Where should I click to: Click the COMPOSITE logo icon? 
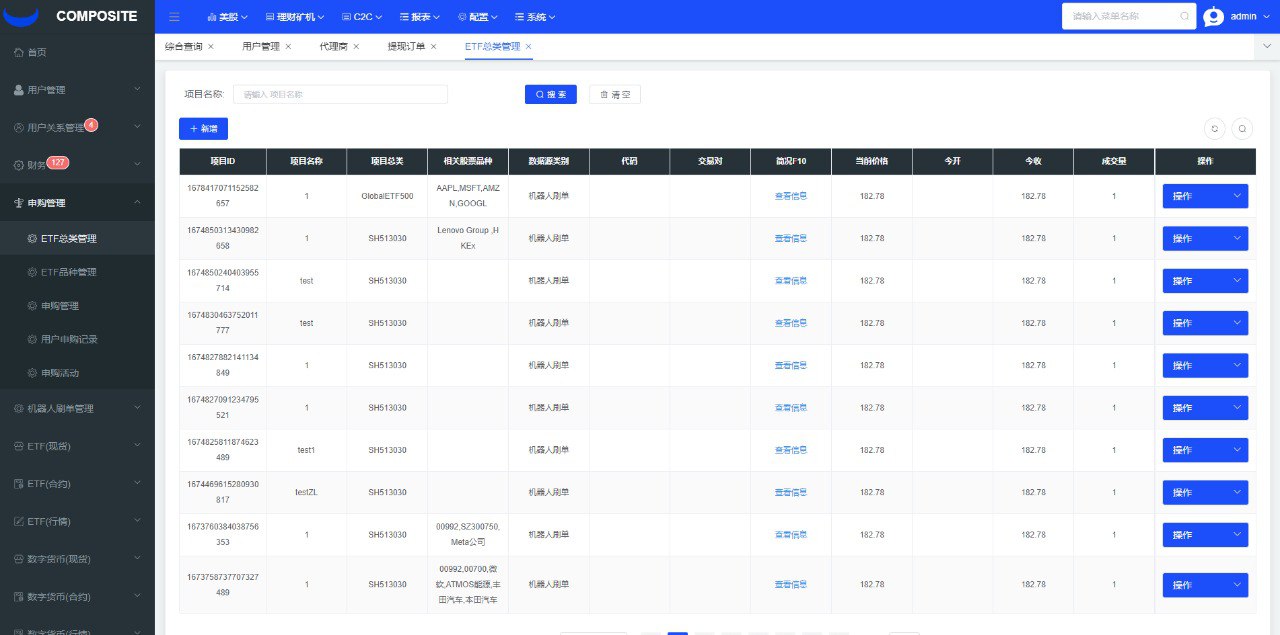(22, 15)
